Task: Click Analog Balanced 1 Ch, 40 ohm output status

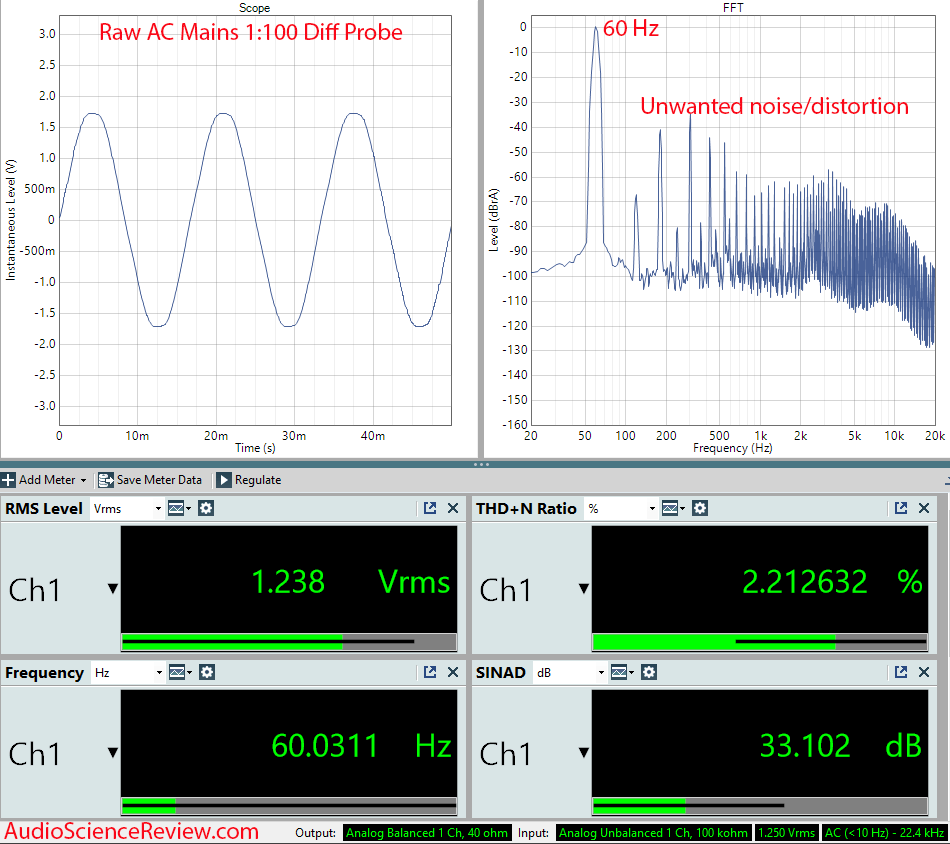Action: click(427, 833)
